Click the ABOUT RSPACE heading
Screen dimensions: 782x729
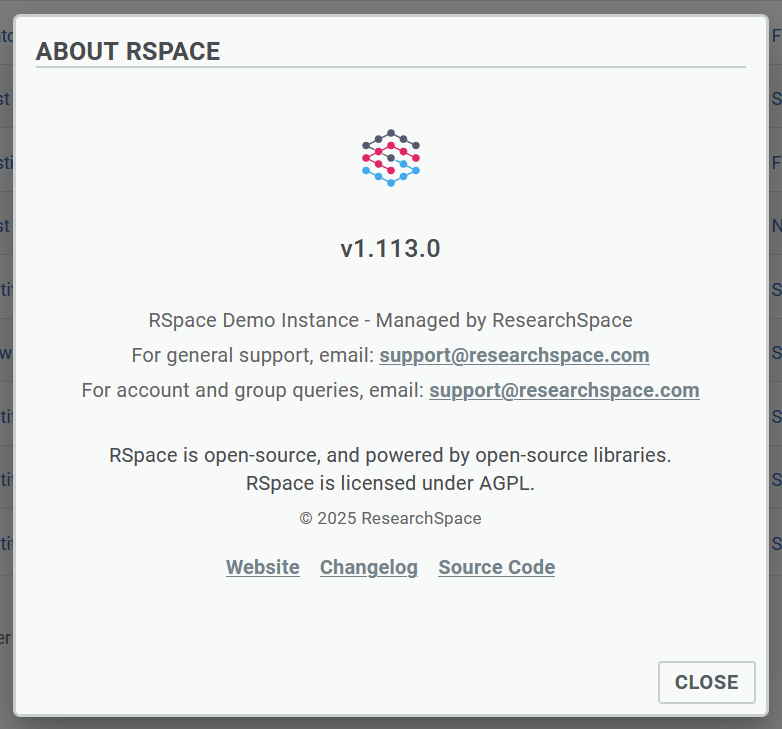[128, 51]
